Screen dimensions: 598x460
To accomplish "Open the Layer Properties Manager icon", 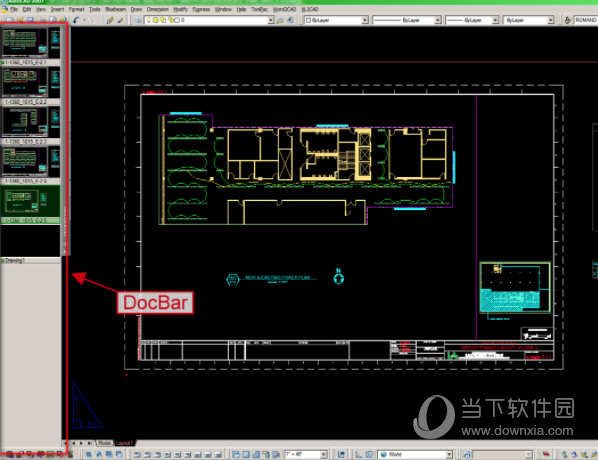I will click(138, 20).
